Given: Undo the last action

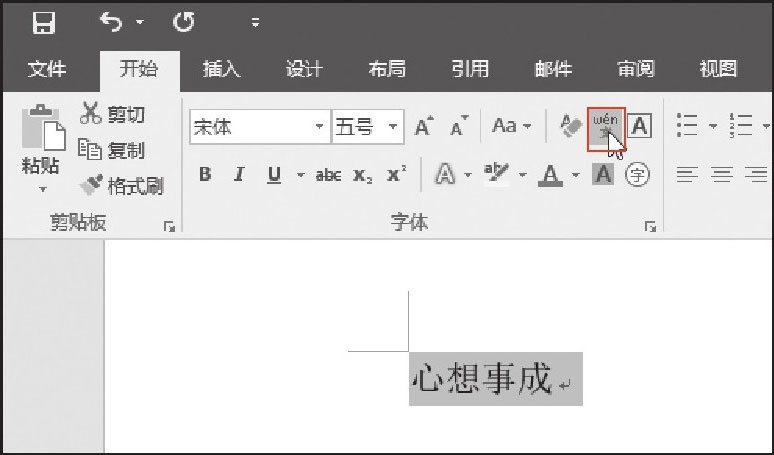Looking at the screenshot, I should (x=111, y=22).
